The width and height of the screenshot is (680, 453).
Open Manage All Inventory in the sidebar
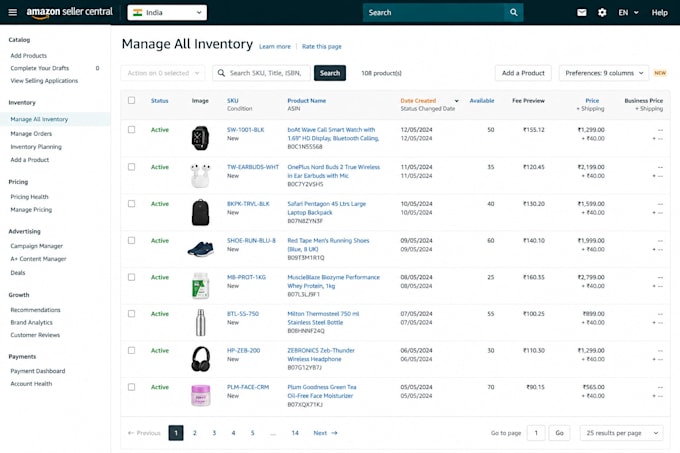[39, 119]
